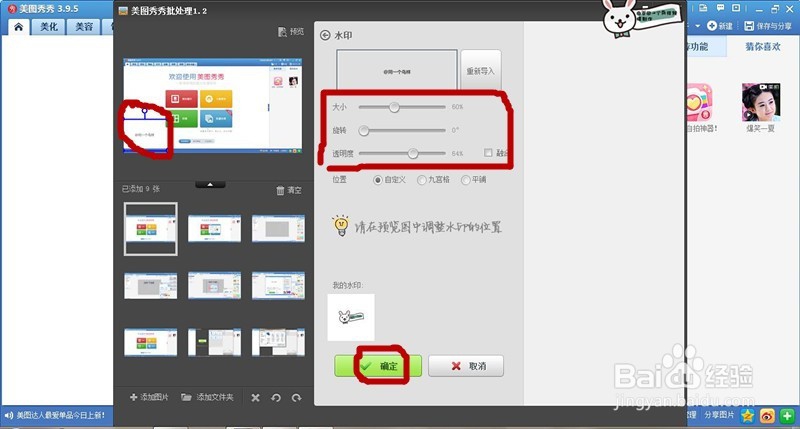This screenshot has height=429, width=800.
Task: Click the watermark image preview box above sliders
Action: click(x=397, y=70)
